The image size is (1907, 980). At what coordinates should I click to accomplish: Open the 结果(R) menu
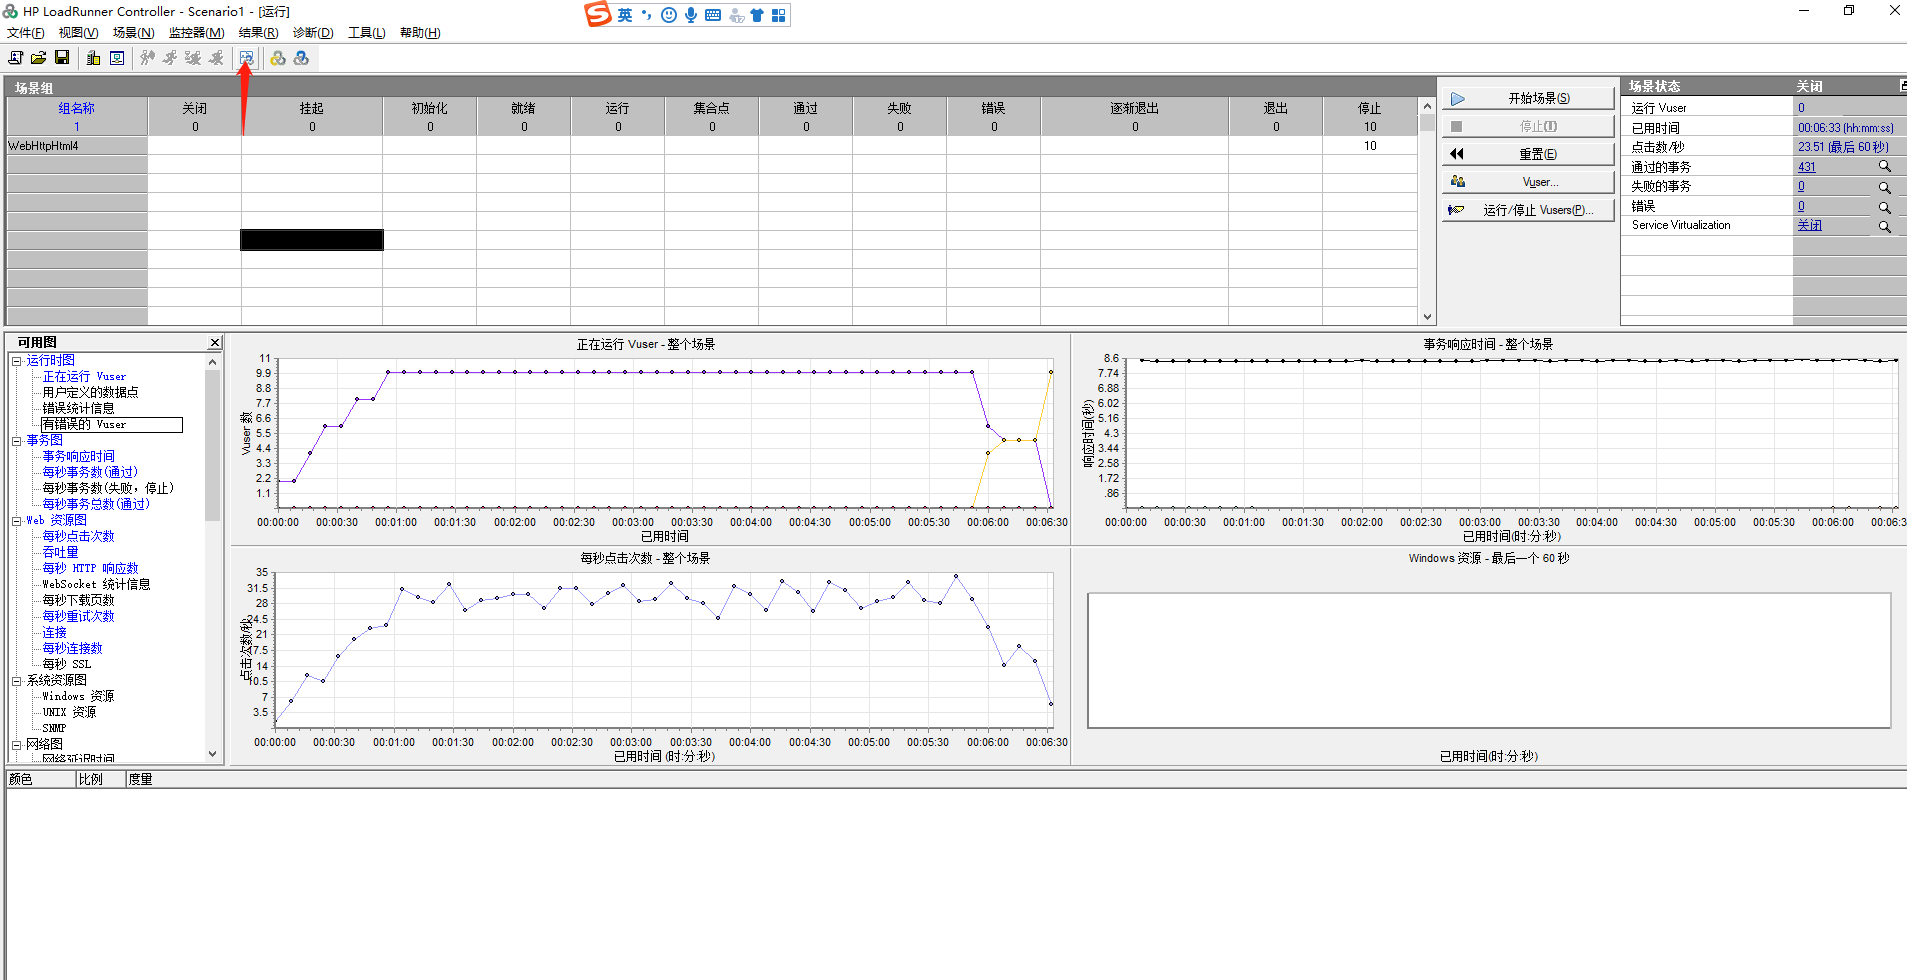click(260, 32)
